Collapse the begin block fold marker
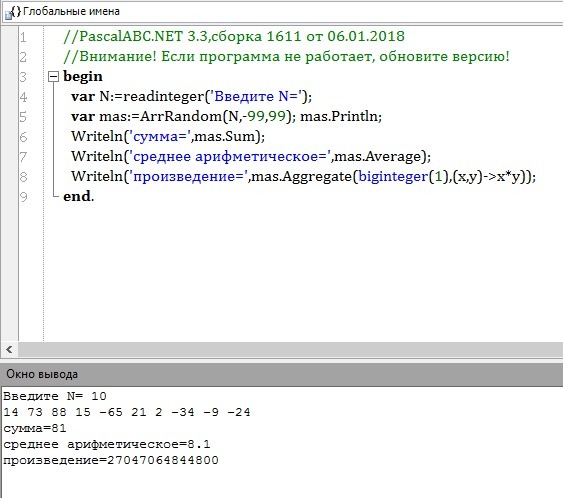 (53, 76)
